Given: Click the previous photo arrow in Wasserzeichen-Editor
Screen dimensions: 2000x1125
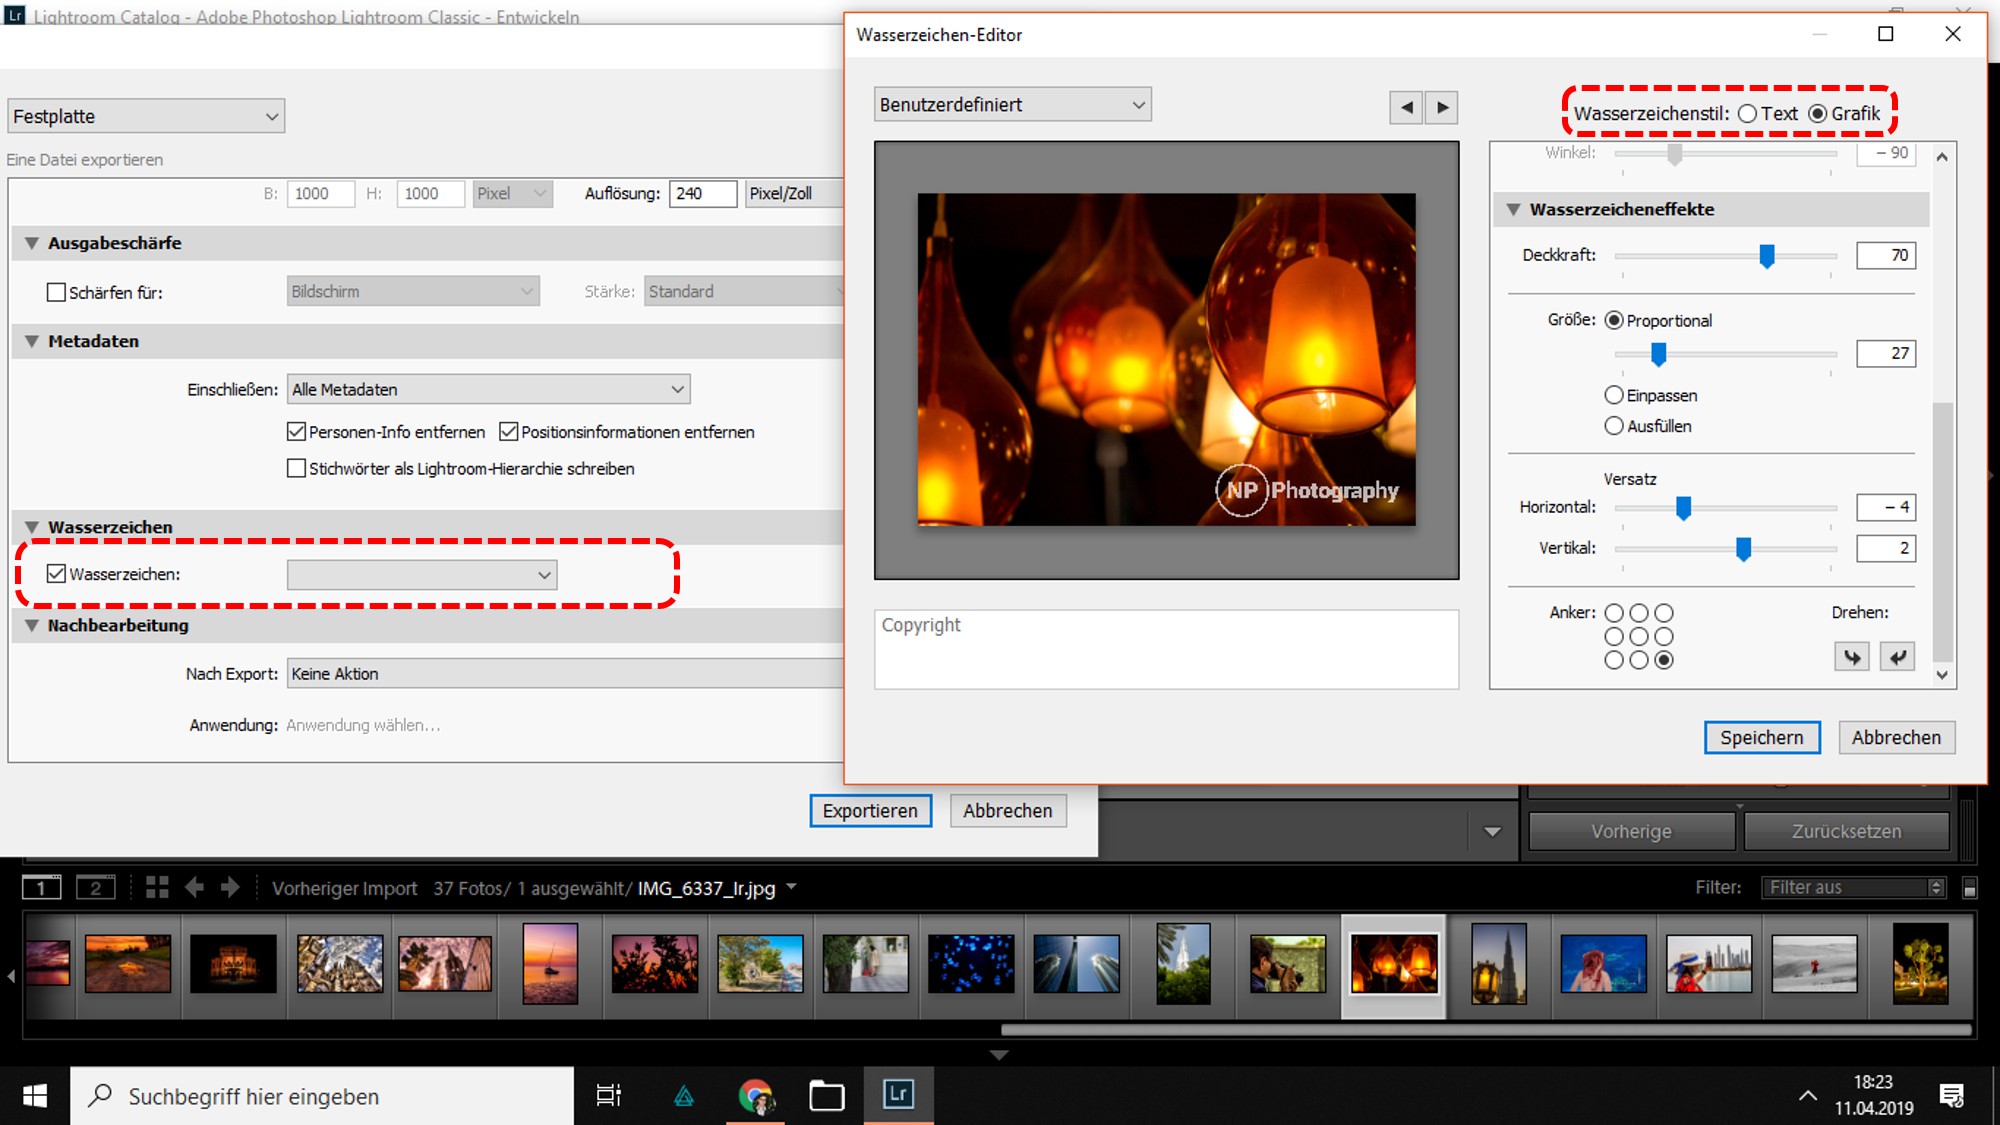Looking at the screenshot, I should click(1406, 107).
